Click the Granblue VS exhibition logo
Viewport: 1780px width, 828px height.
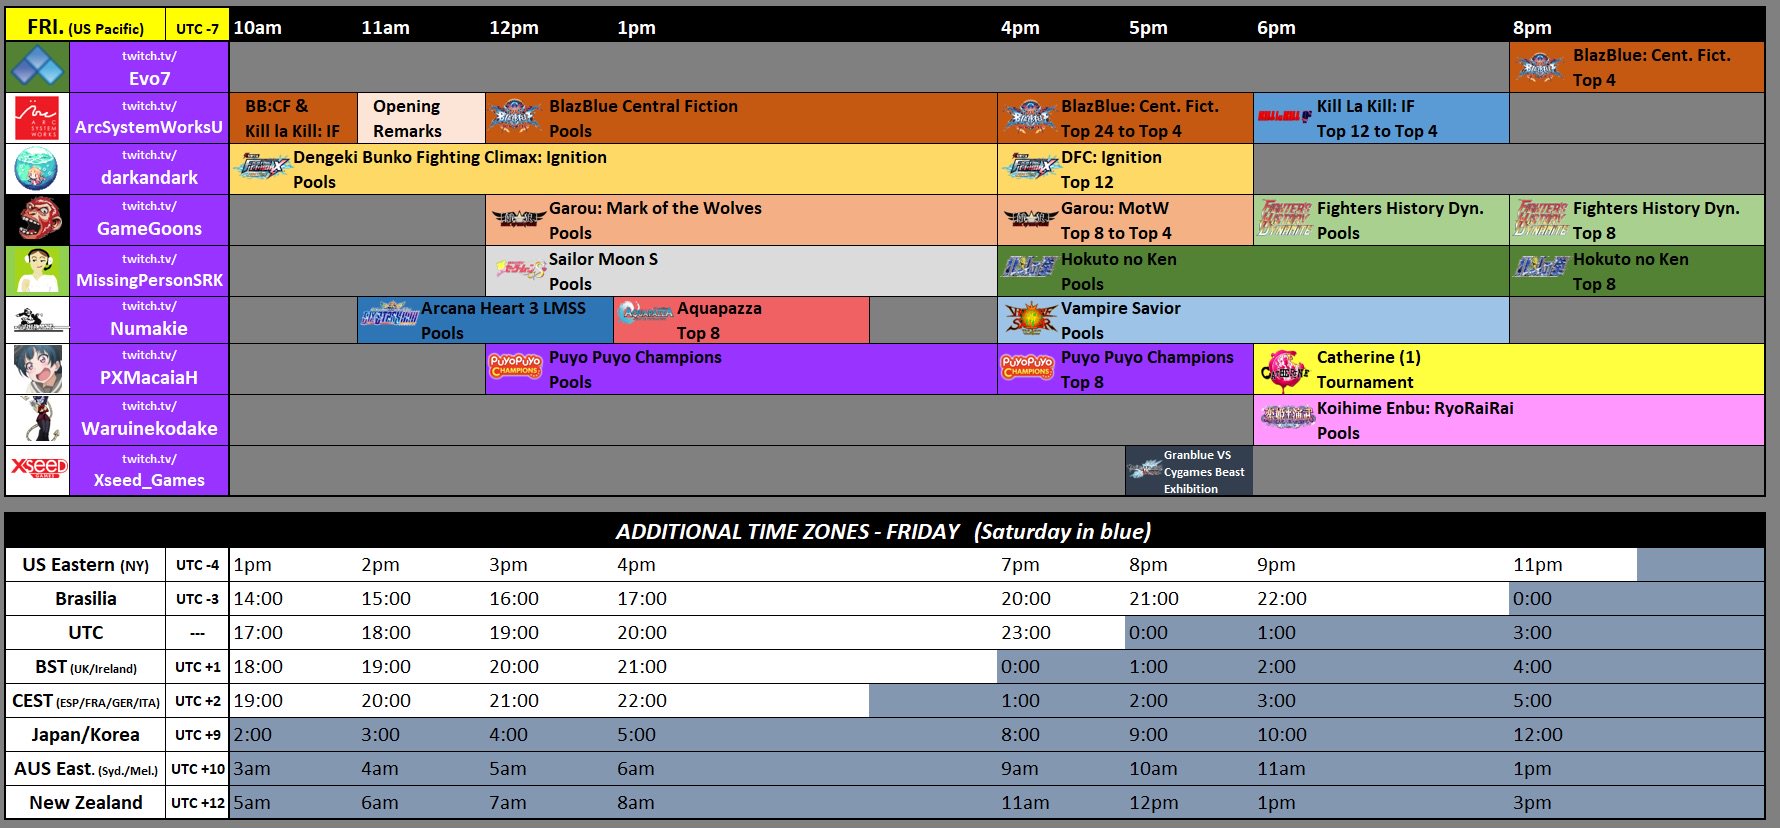tap(1144, 470)
